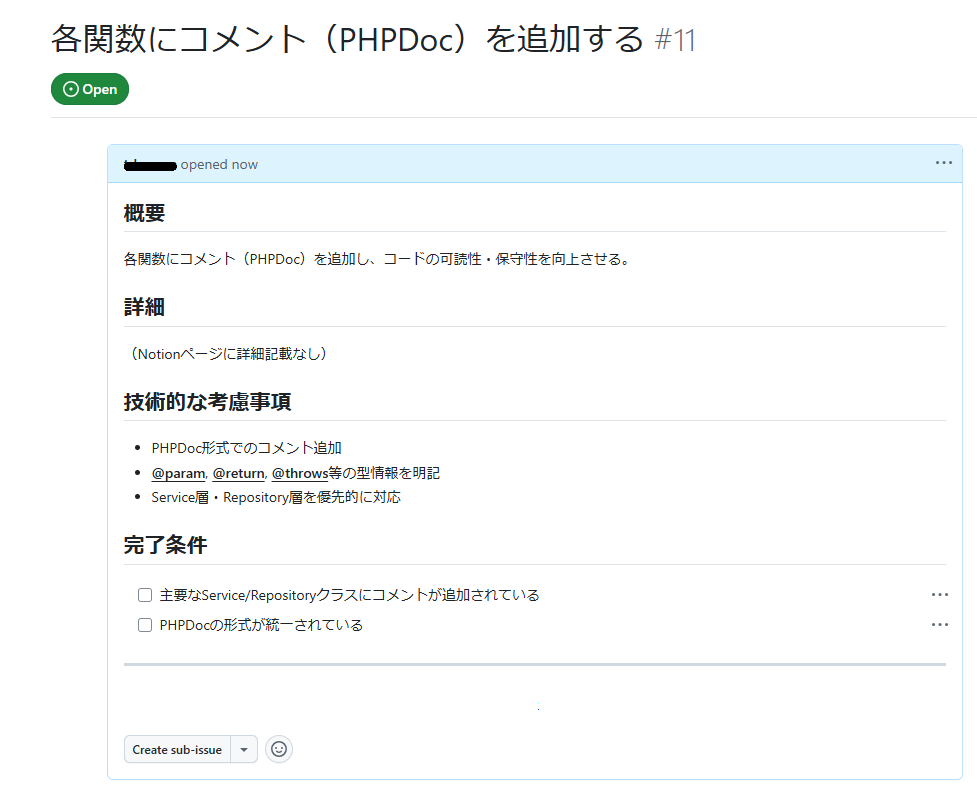Click the 詳細 section heading
This screenshot has height=796, width=977.
144,307
